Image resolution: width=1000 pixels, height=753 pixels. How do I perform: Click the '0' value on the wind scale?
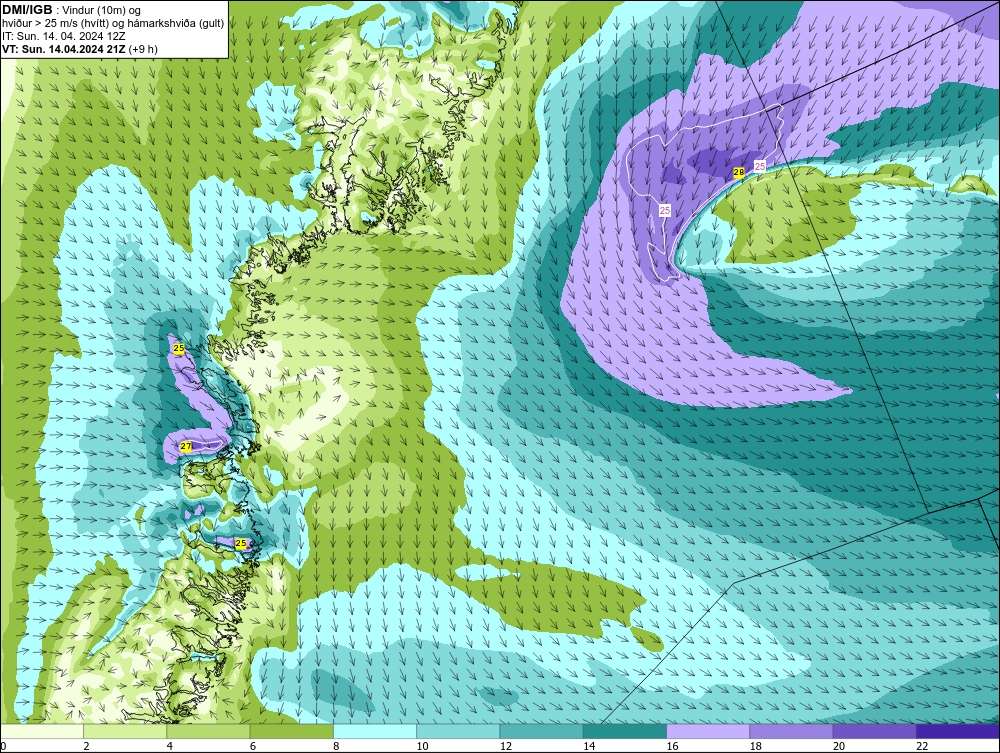3,747
